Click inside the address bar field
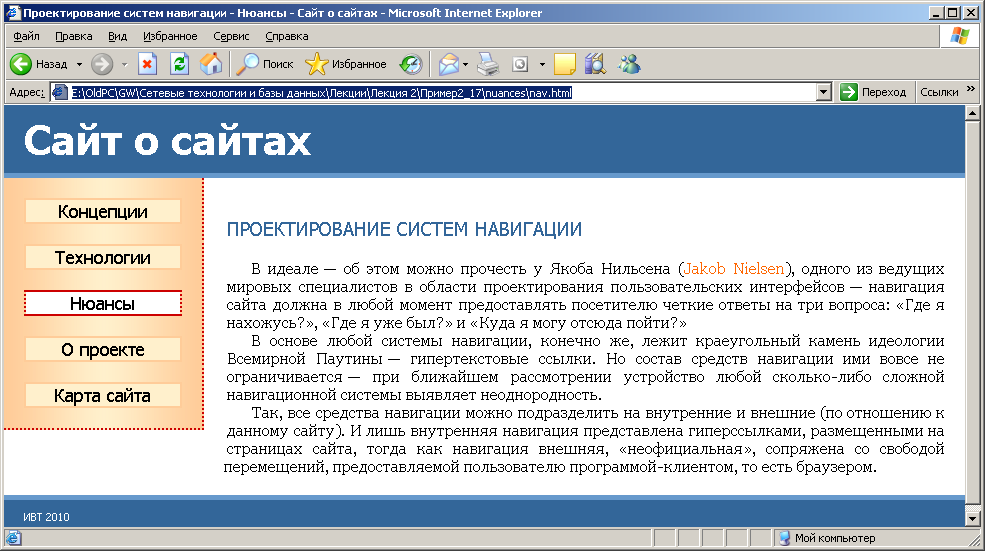 [x=441, y=93]
